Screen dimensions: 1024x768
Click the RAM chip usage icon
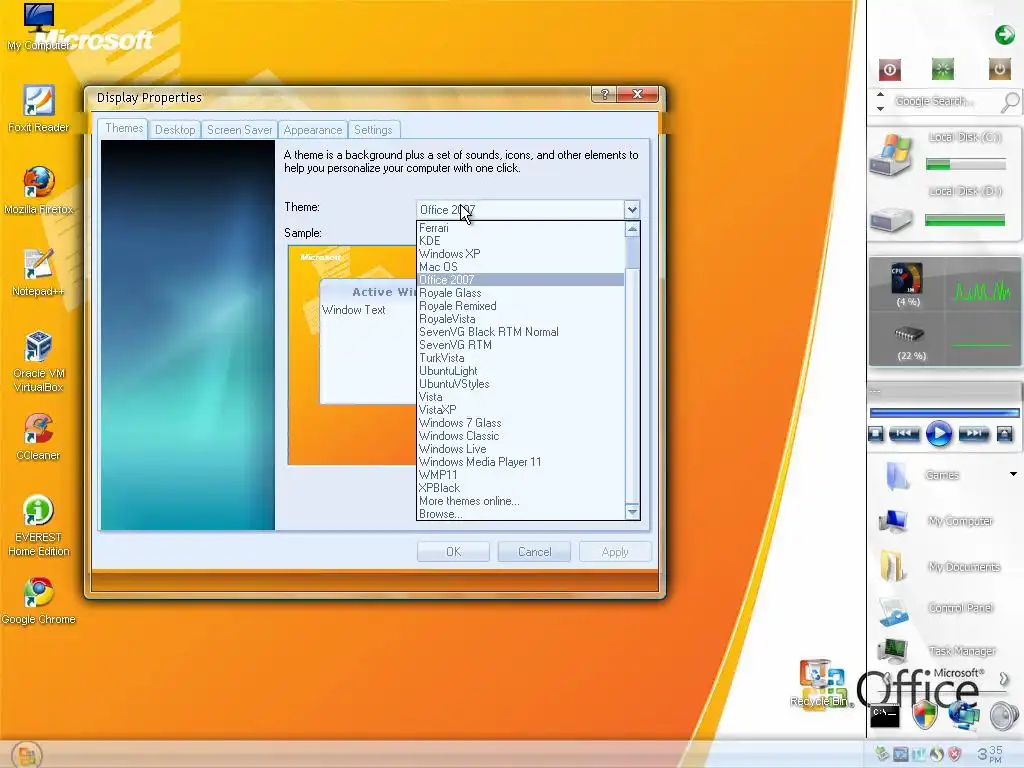tap(909, 334)
